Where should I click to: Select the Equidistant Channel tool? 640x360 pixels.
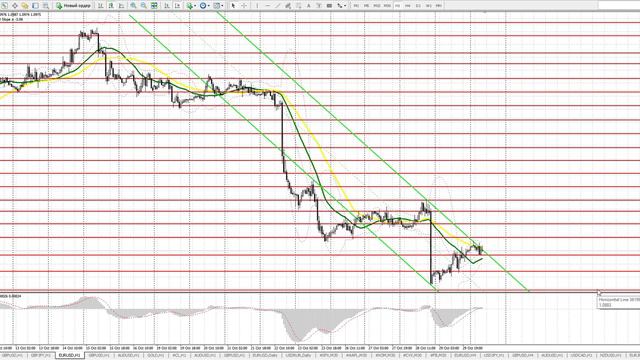click(x=288, y=6)
